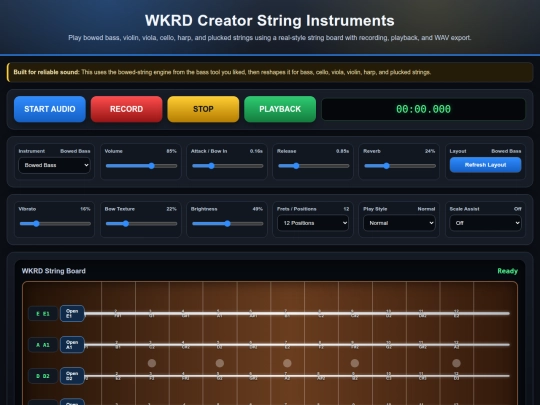Click the Vibrato 16% value

[x=85, y=209]
